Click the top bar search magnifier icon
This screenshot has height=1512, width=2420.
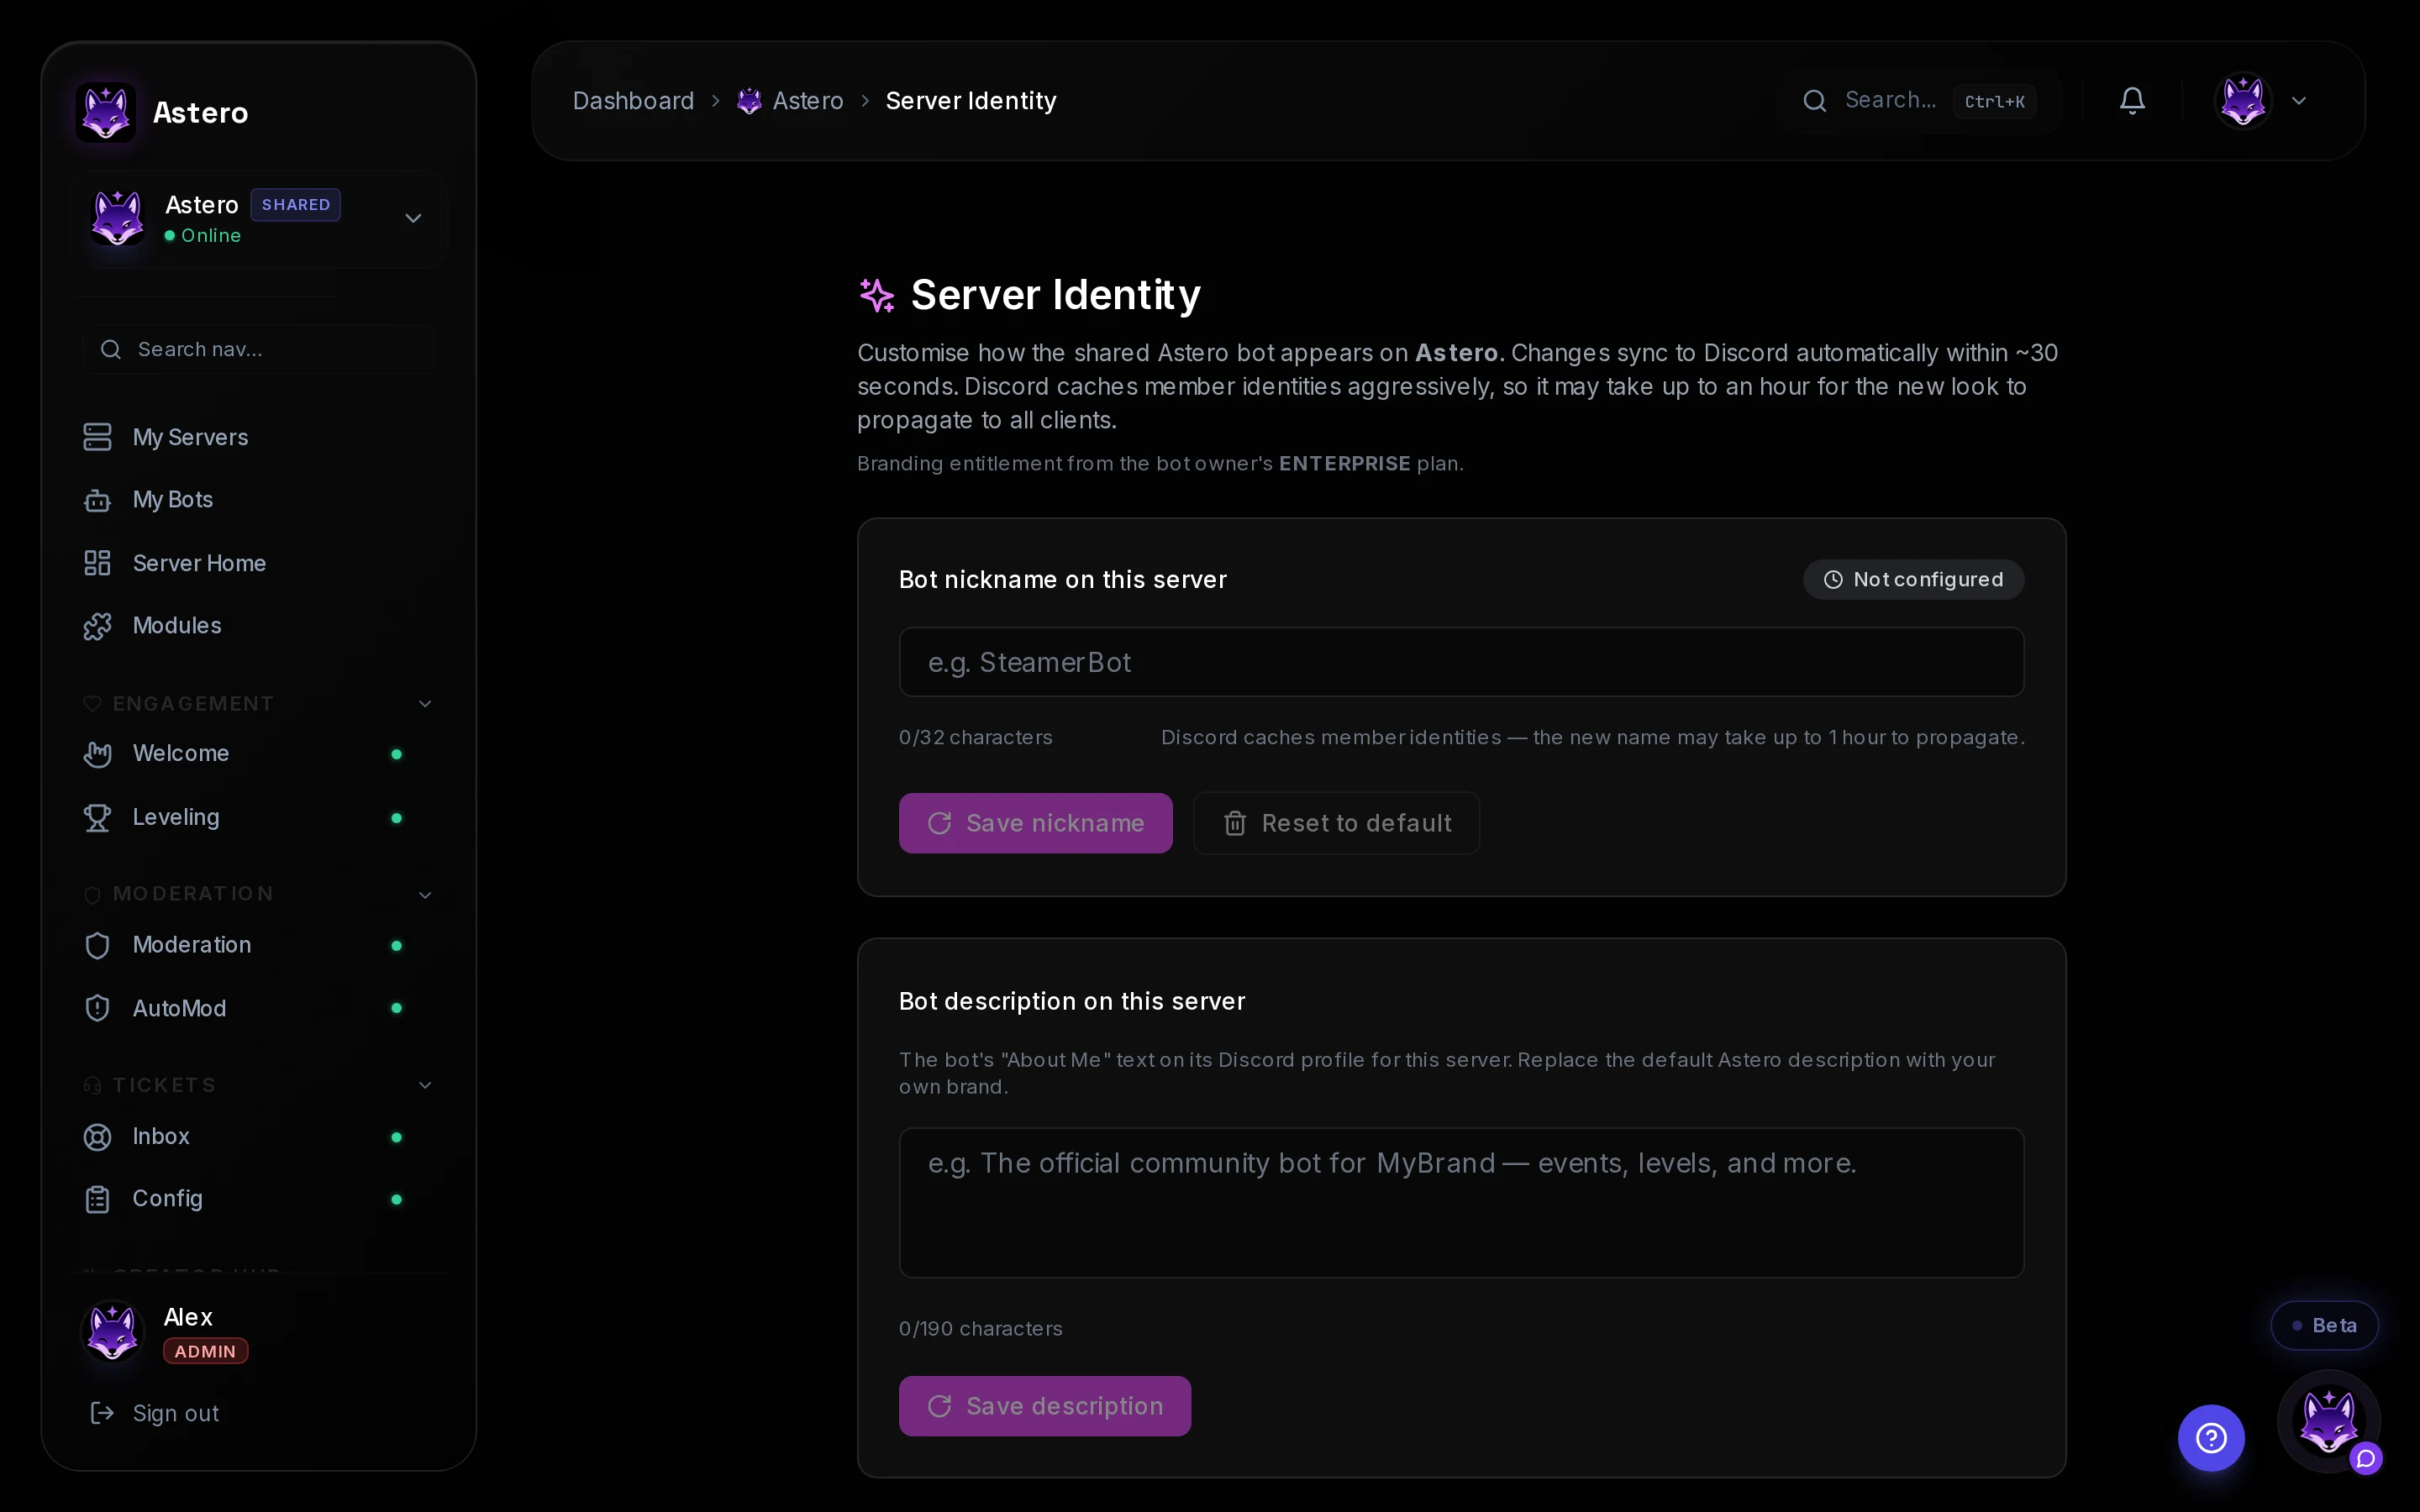coord(1814,100)
